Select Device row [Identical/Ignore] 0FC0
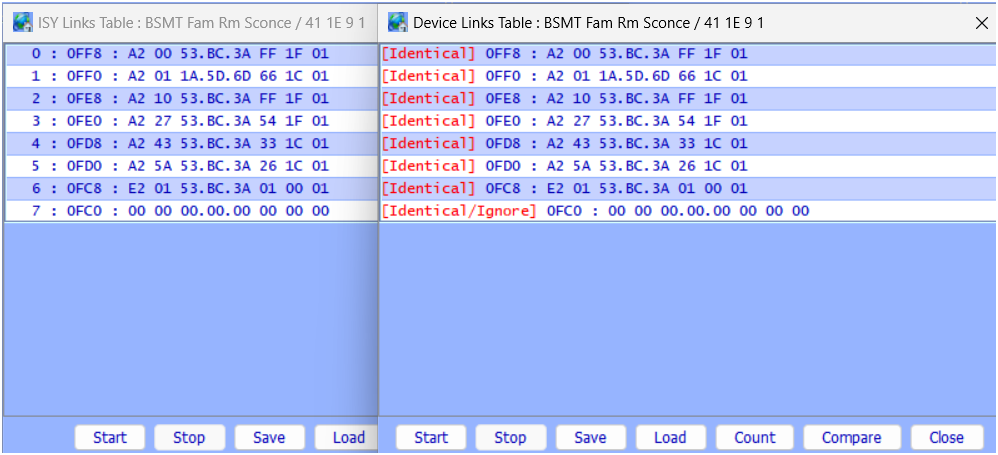 click(689, 211)
